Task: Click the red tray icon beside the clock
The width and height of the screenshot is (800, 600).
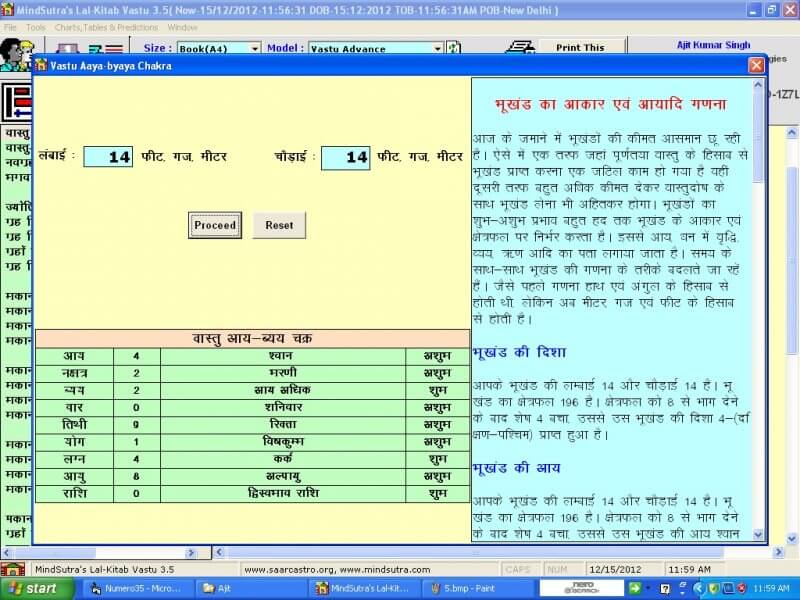Action: coord(742,588)
